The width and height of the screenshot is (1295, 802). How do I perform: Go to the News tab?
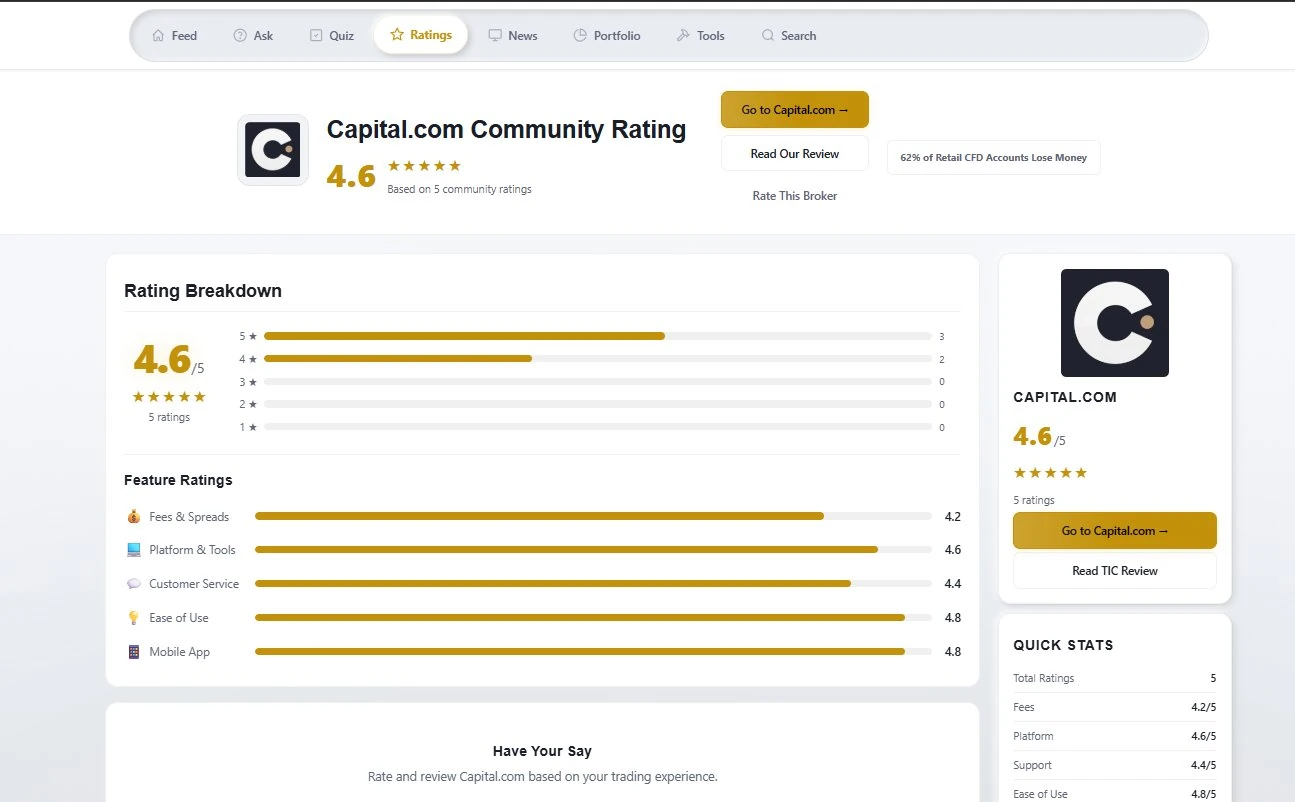(513, 36)
